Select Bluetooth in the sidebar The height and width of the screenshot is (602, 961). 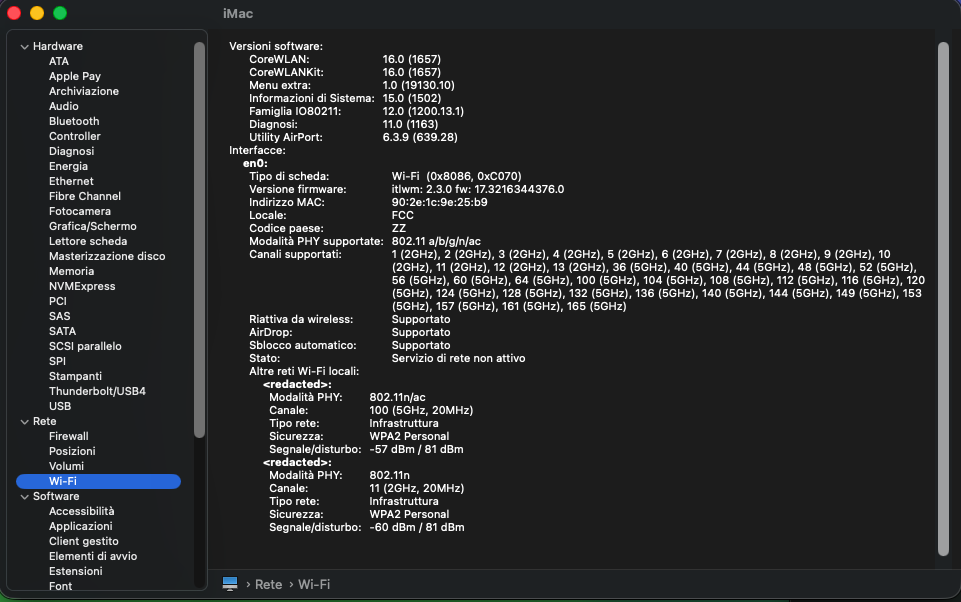click(x=74, y=121)
